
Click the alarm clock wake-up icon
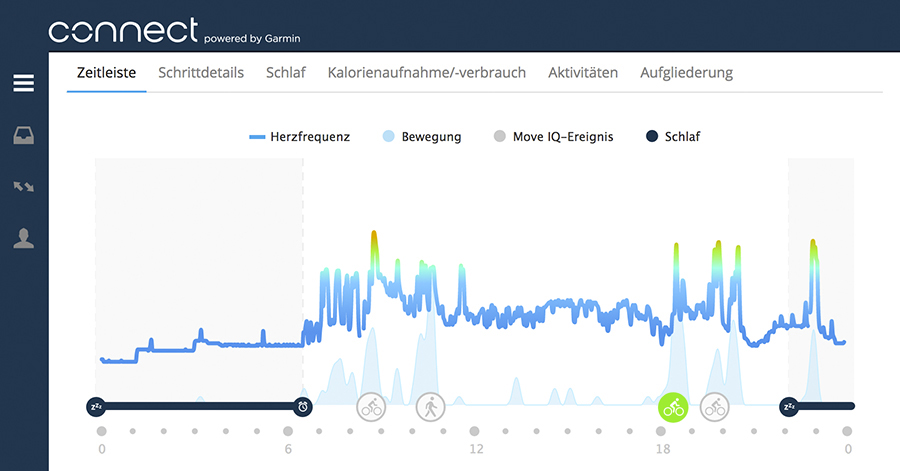pos(302,406)
